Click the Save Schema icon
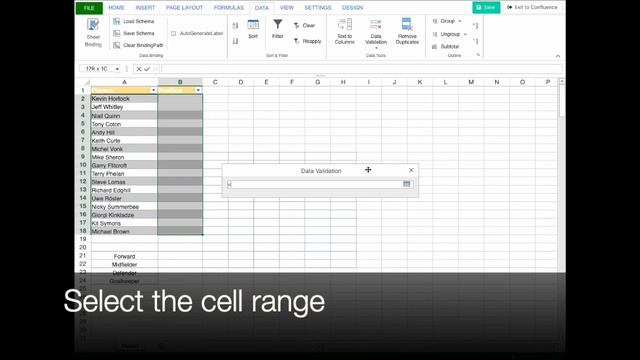 [x=117, y=33]
